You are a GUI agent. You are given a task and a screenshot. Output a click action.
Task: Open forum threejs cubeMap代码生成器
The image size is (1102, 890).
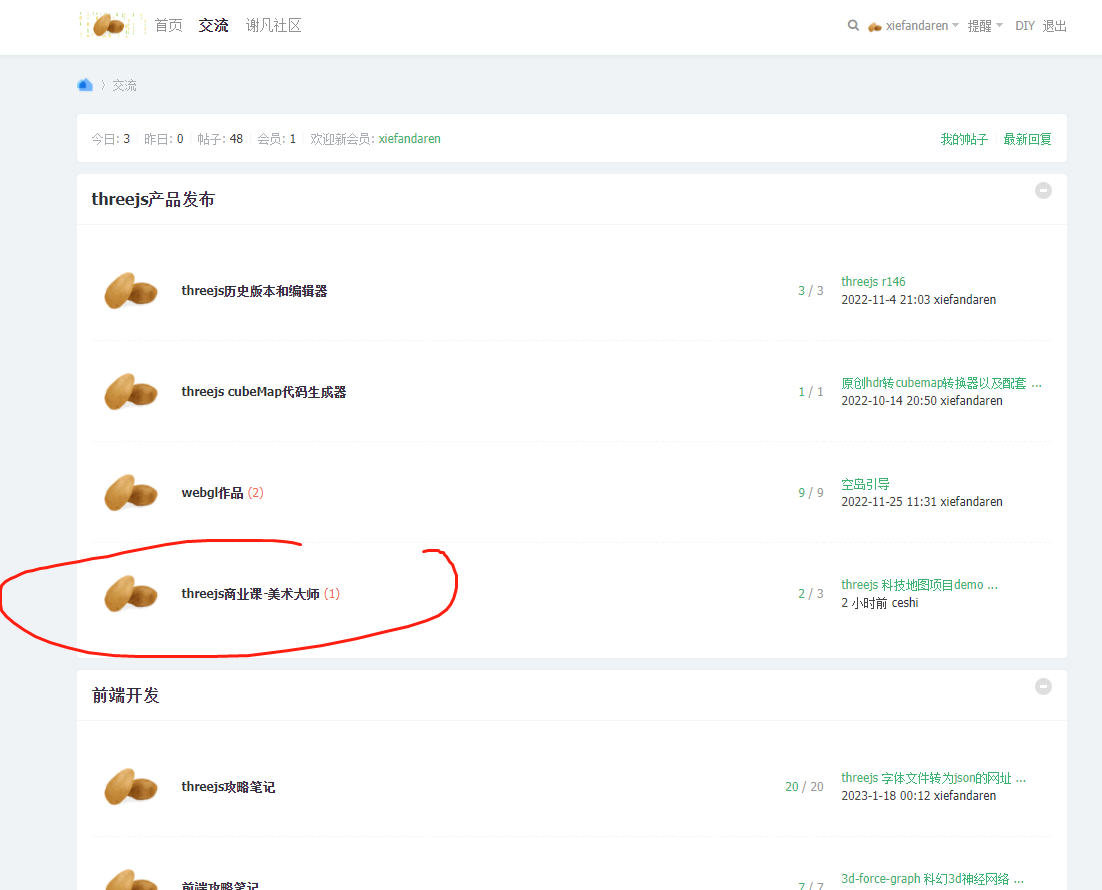point(264,392)
